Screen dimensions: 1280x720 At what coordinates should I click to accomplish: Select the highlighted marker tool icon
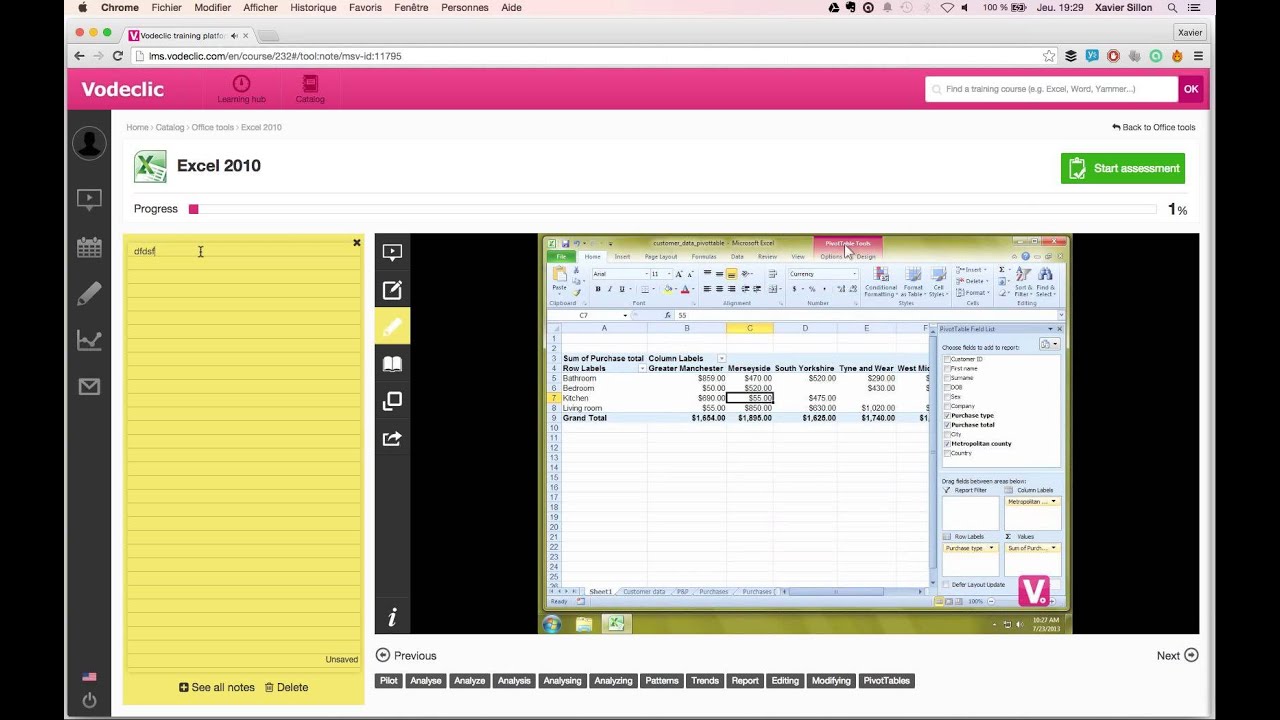(392, 327)
